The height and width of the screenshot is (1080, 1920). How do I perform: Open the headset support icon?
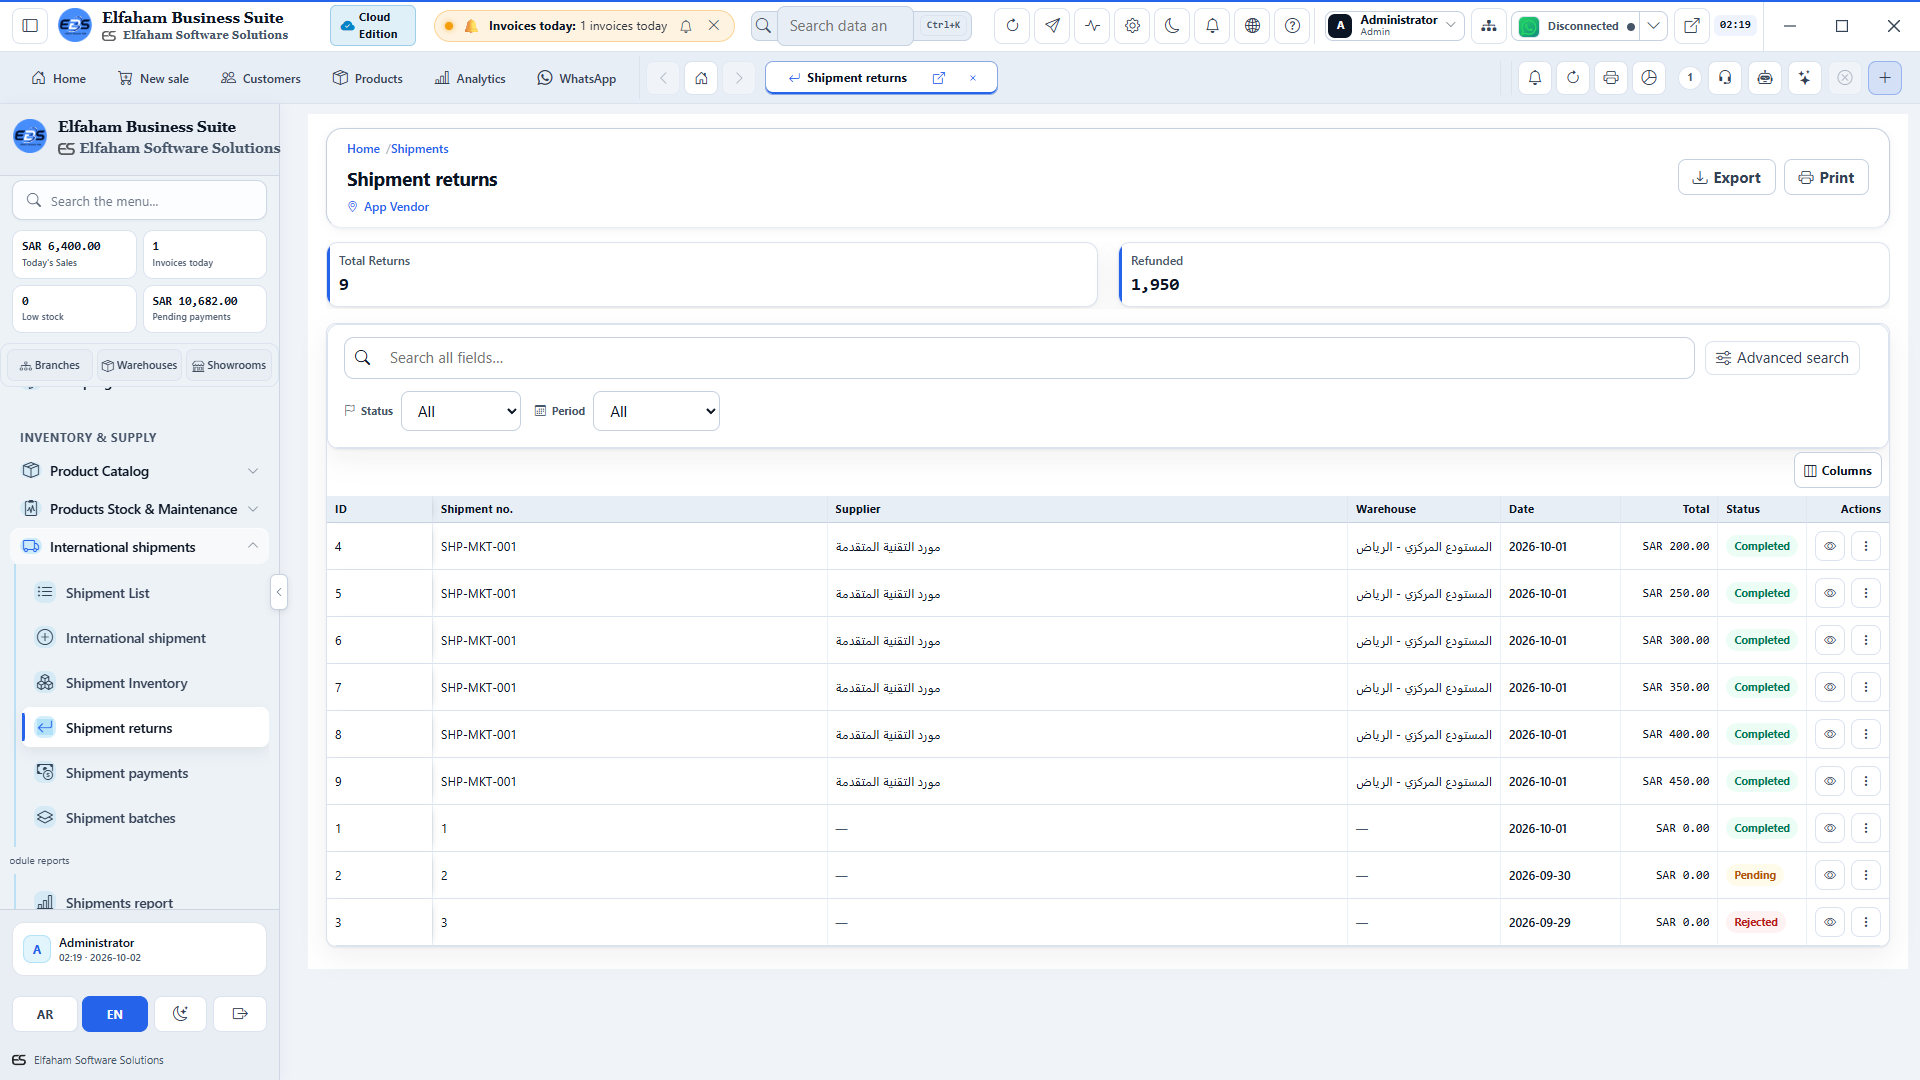tap(1725, 78)
